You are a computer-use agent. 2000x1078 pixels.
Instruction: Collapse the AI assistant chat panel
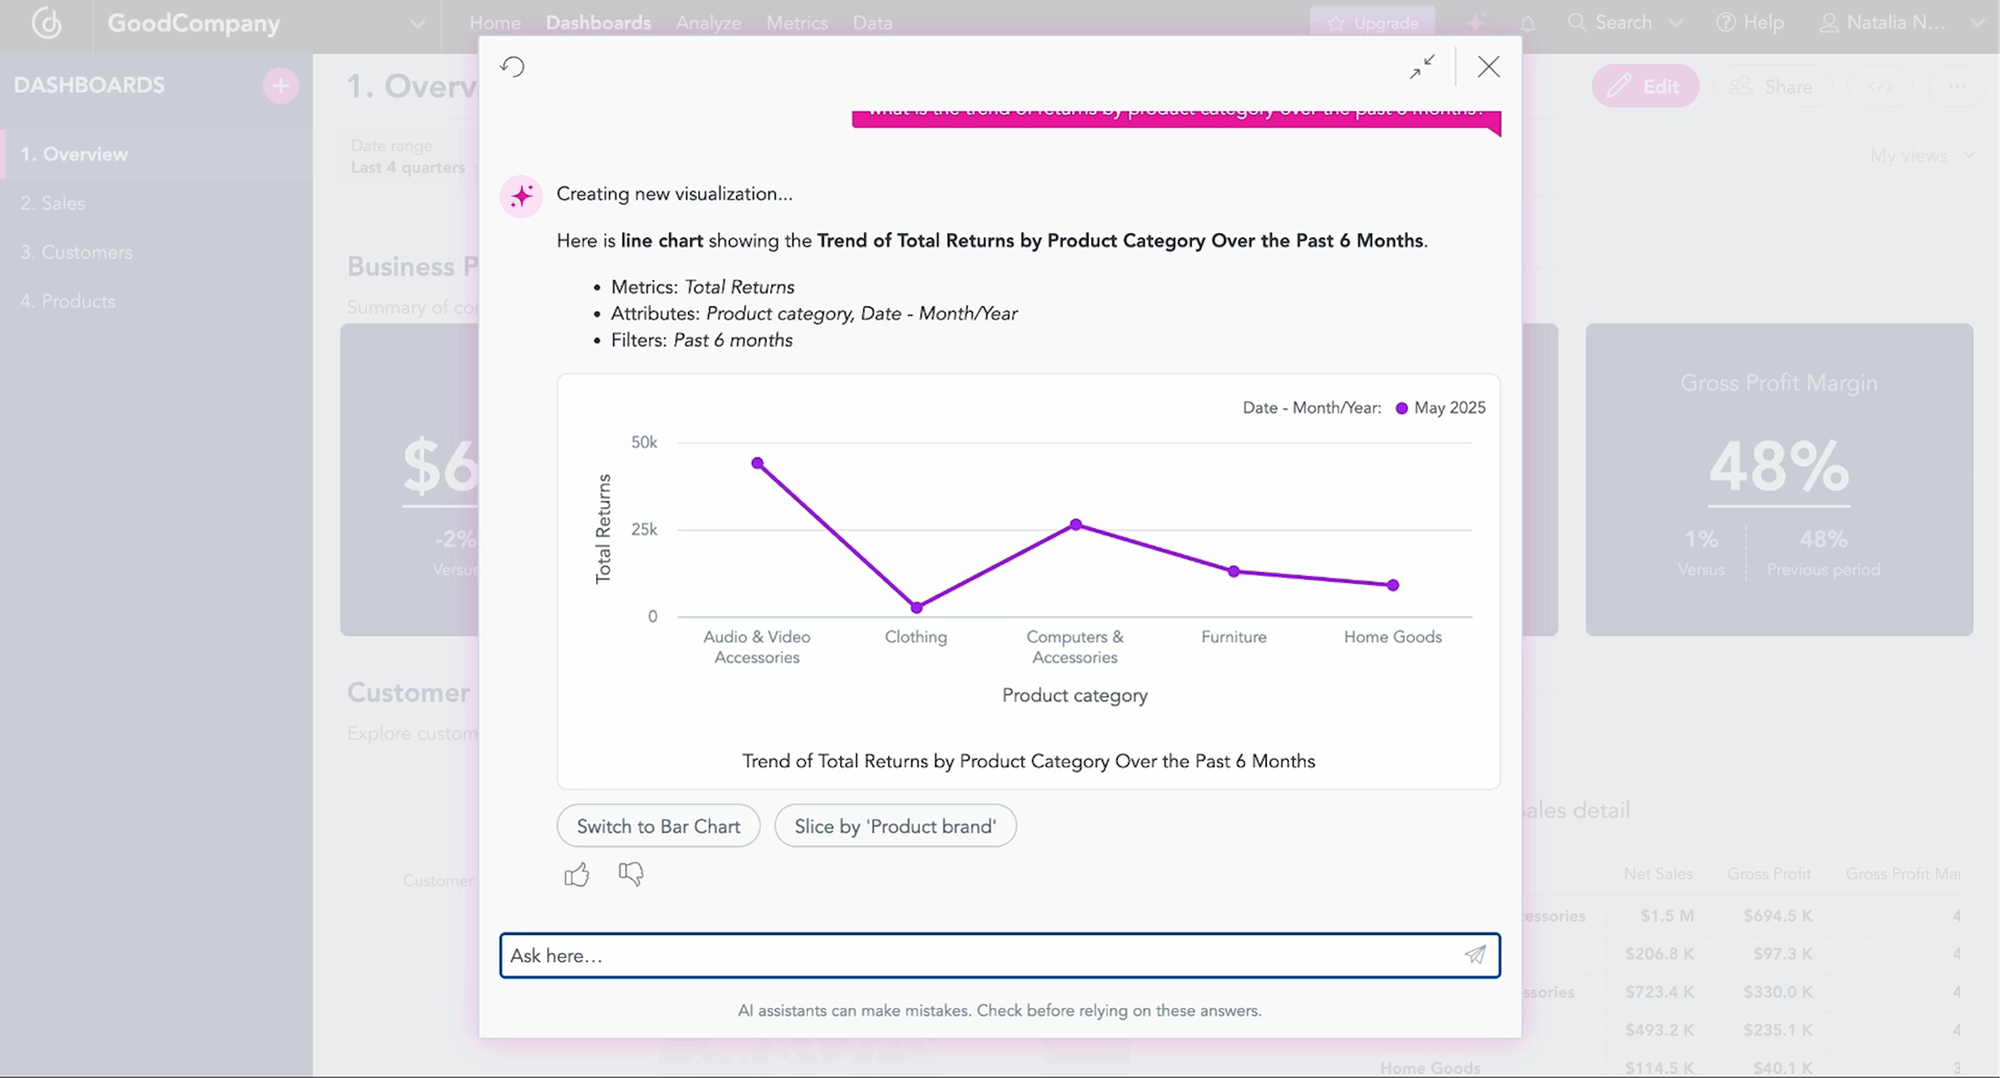pyautogui.click(x=1422, y=67)
